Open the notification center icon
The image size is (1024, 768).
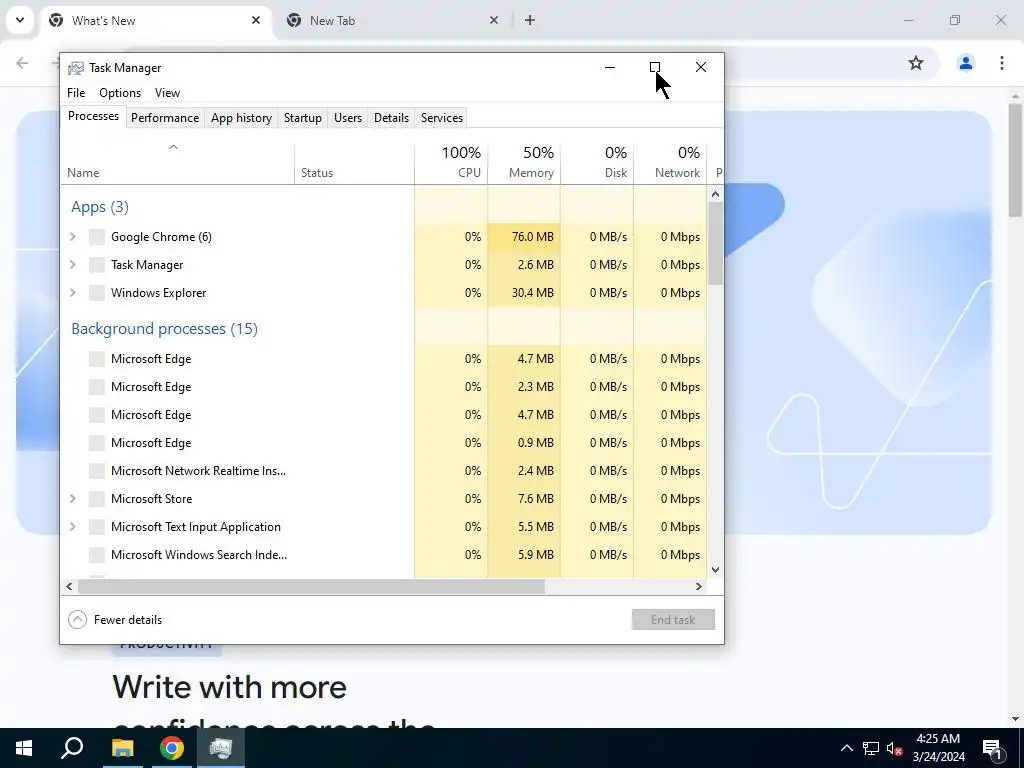[992, 748]
